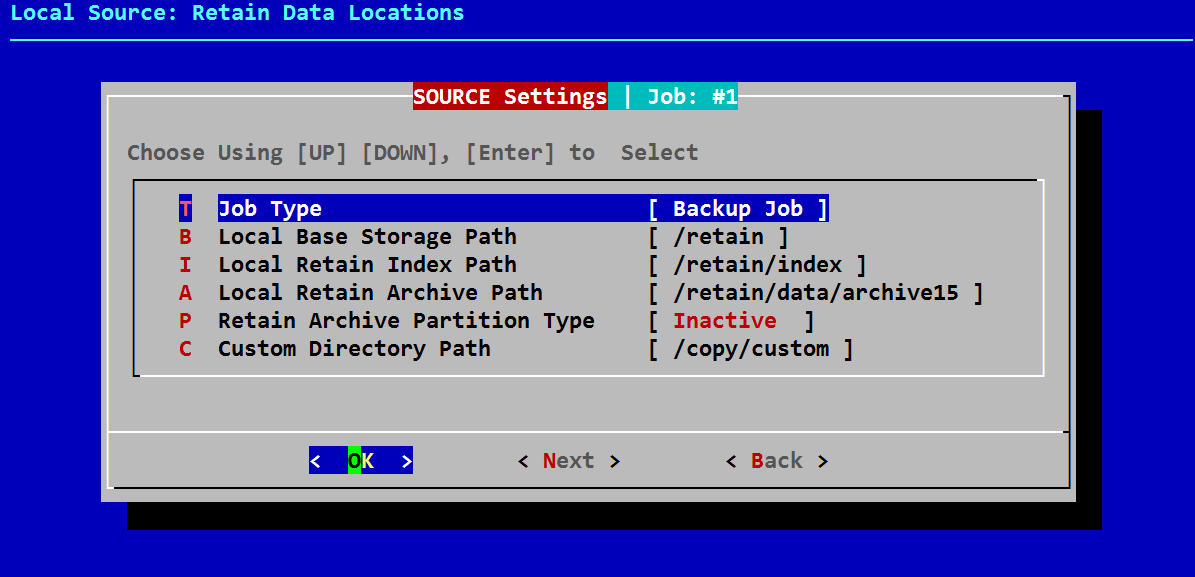
Task: Choose Local Base Storage Path entry
Action: [367, 237]
